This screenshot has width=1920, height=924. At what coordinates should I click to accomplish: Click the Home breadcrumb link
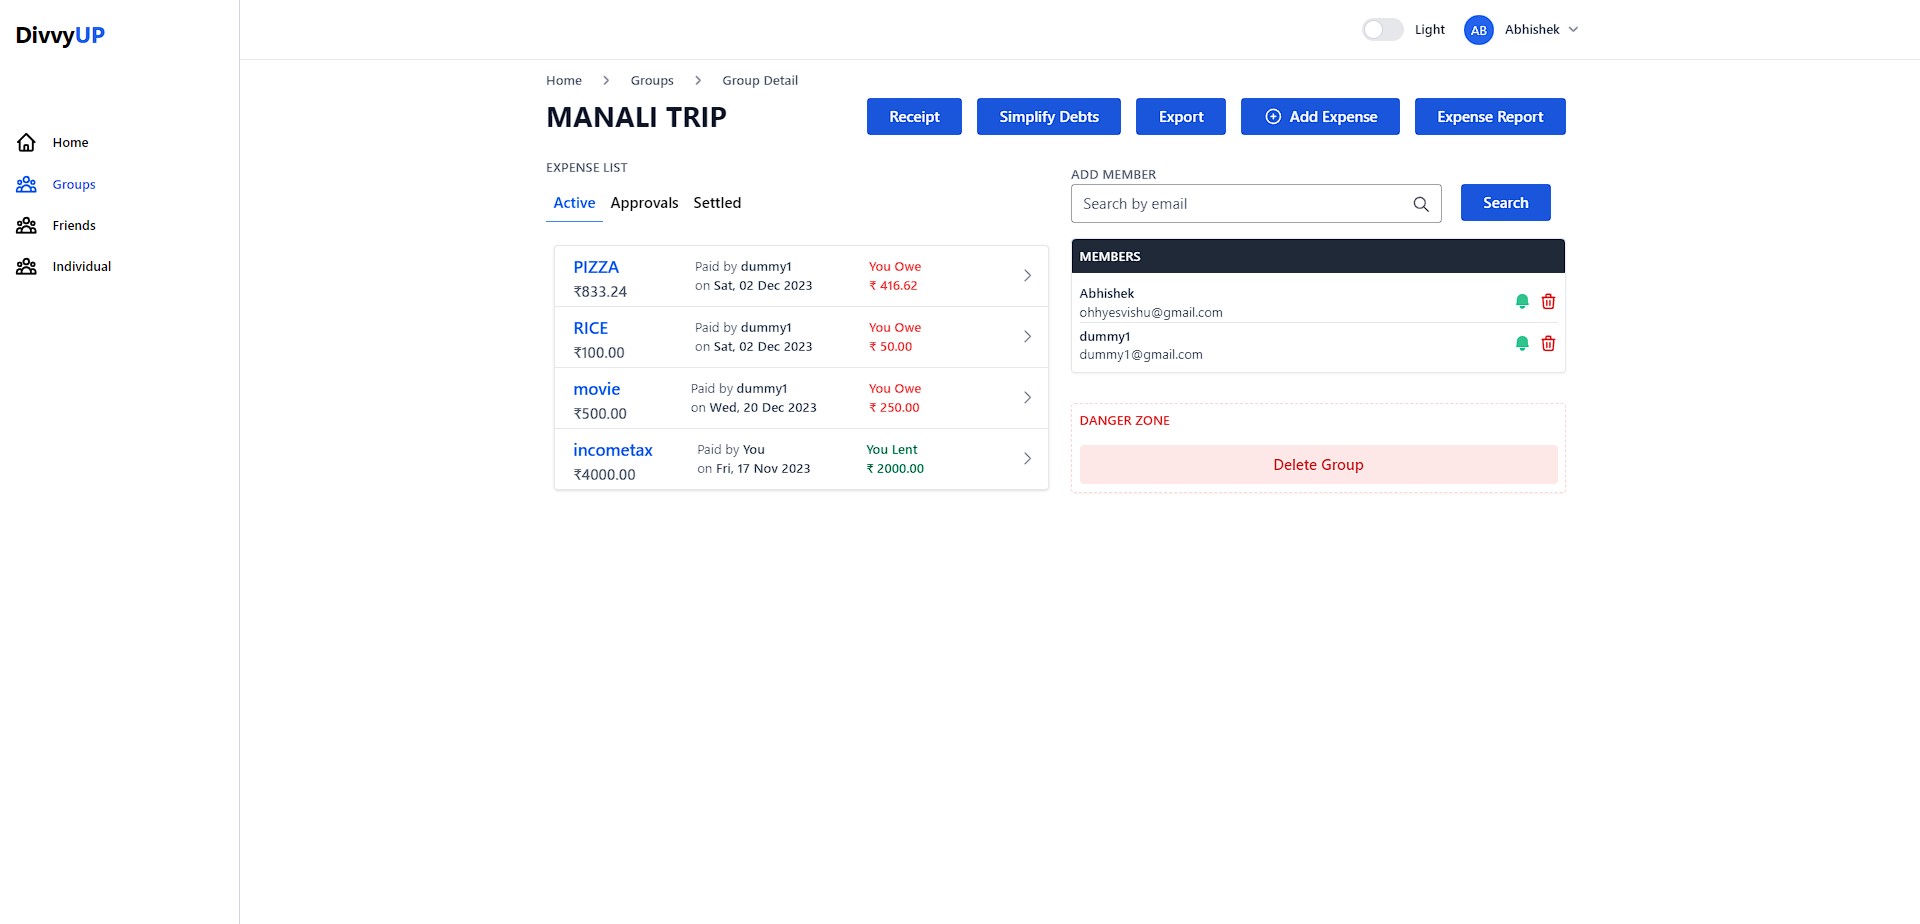pyautogui.click(x=564, y=81)
